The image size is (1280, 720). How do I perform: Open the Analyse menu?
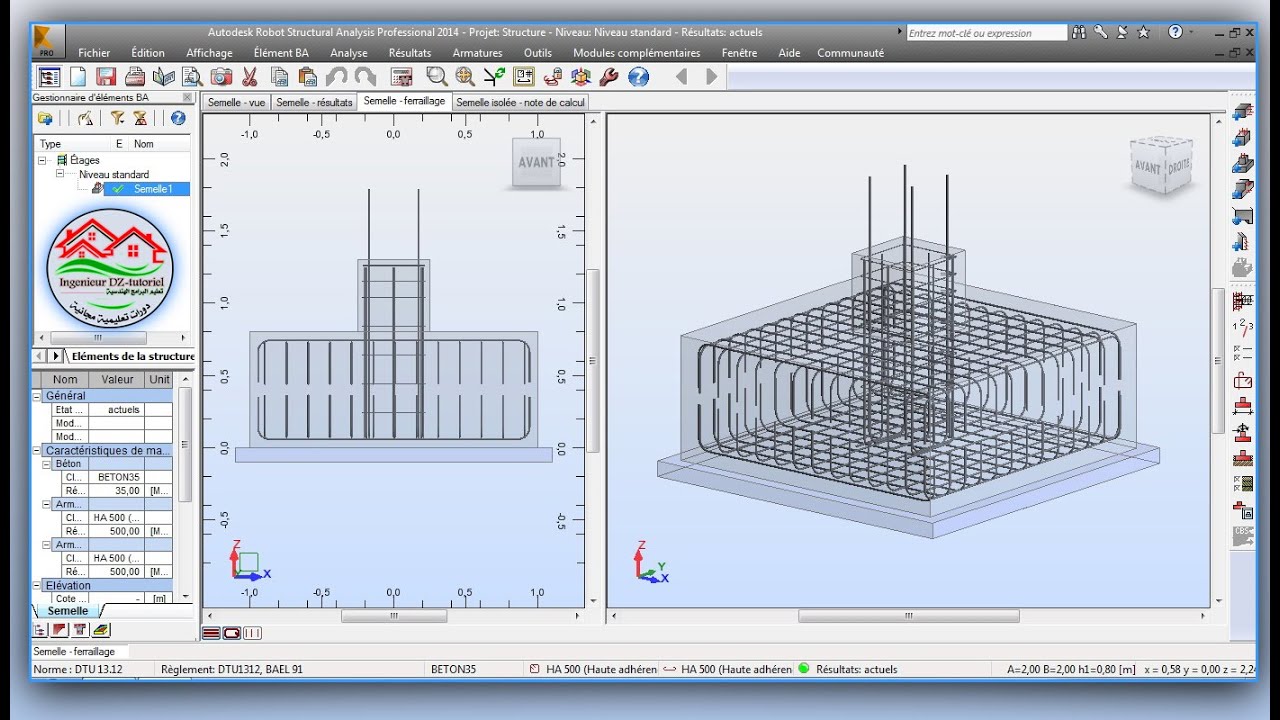349,53
